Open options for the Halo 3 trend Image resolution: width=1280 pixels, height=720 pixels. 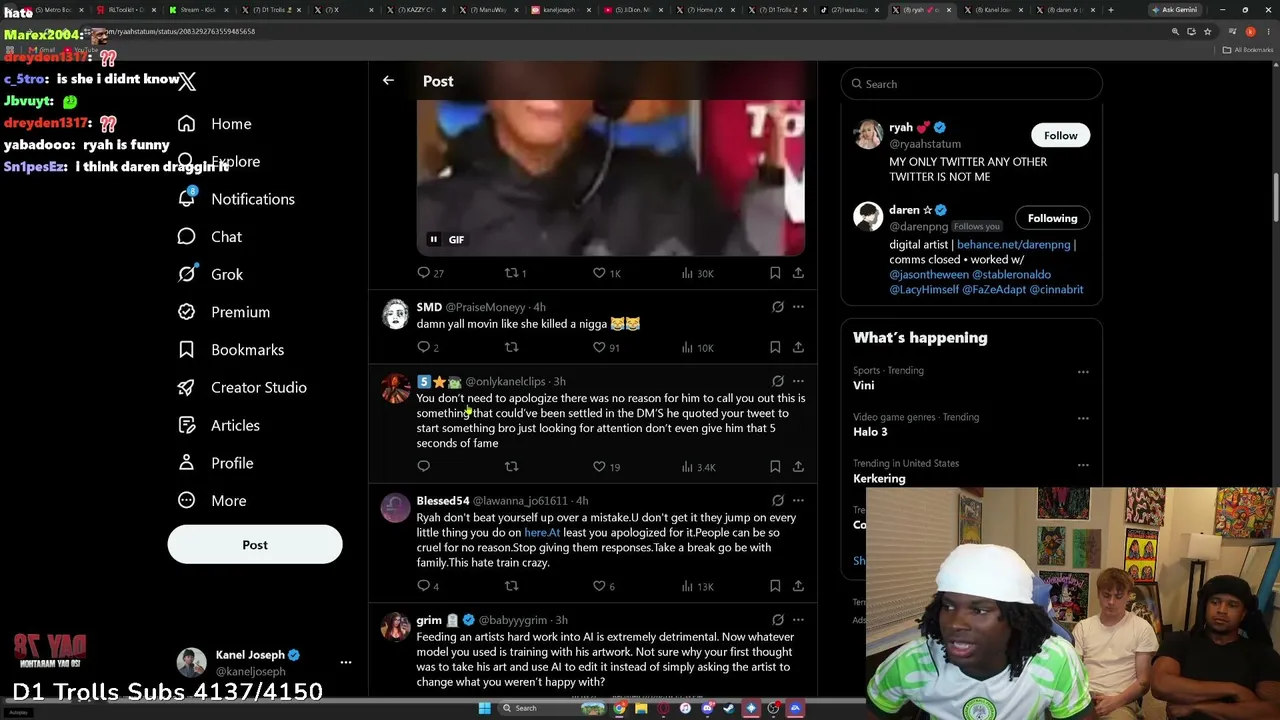coord(1083,418)
